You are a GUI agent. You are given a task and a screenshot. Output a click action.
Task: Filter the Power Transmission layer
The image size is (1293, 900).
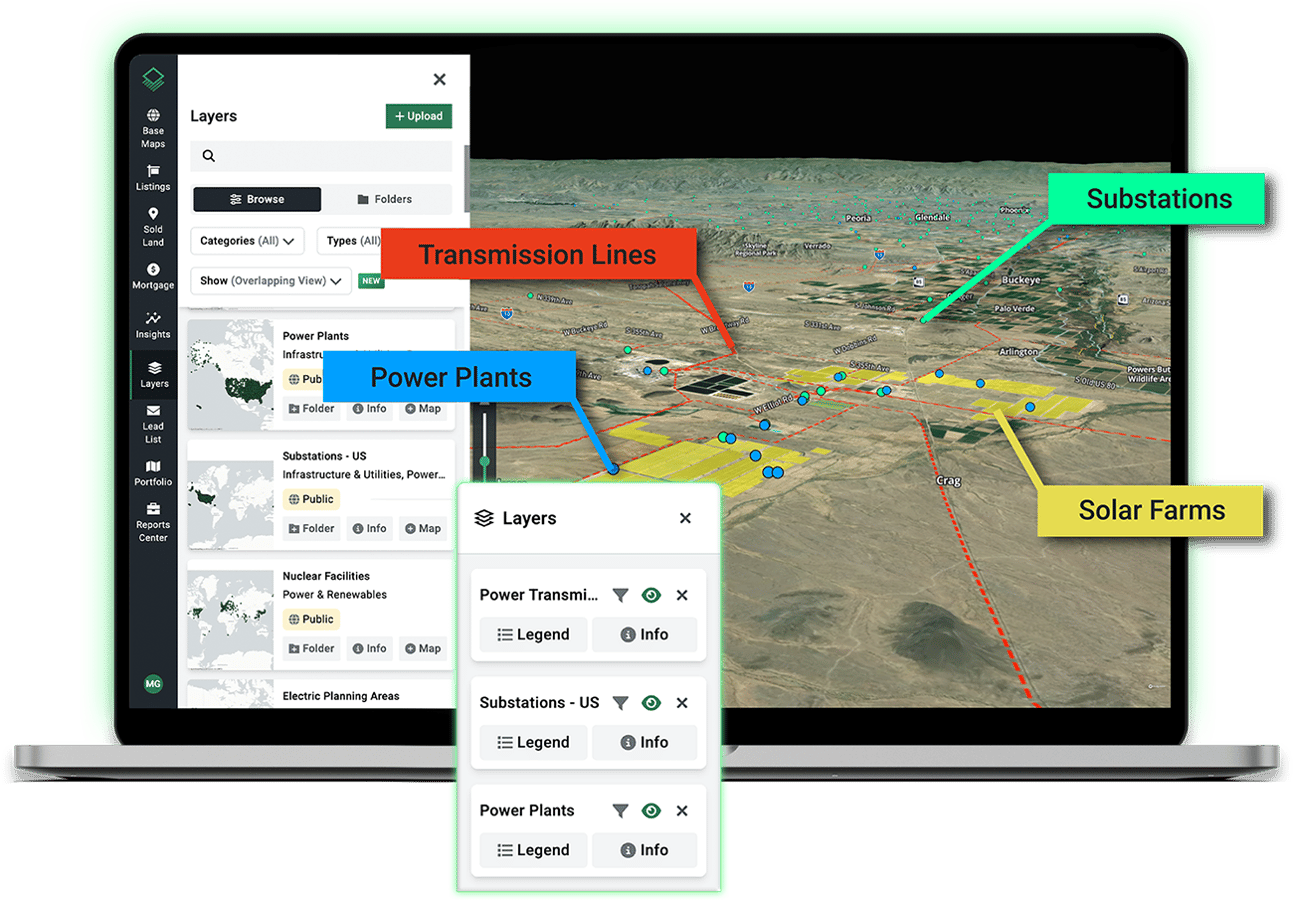click(x=620, y=595)
